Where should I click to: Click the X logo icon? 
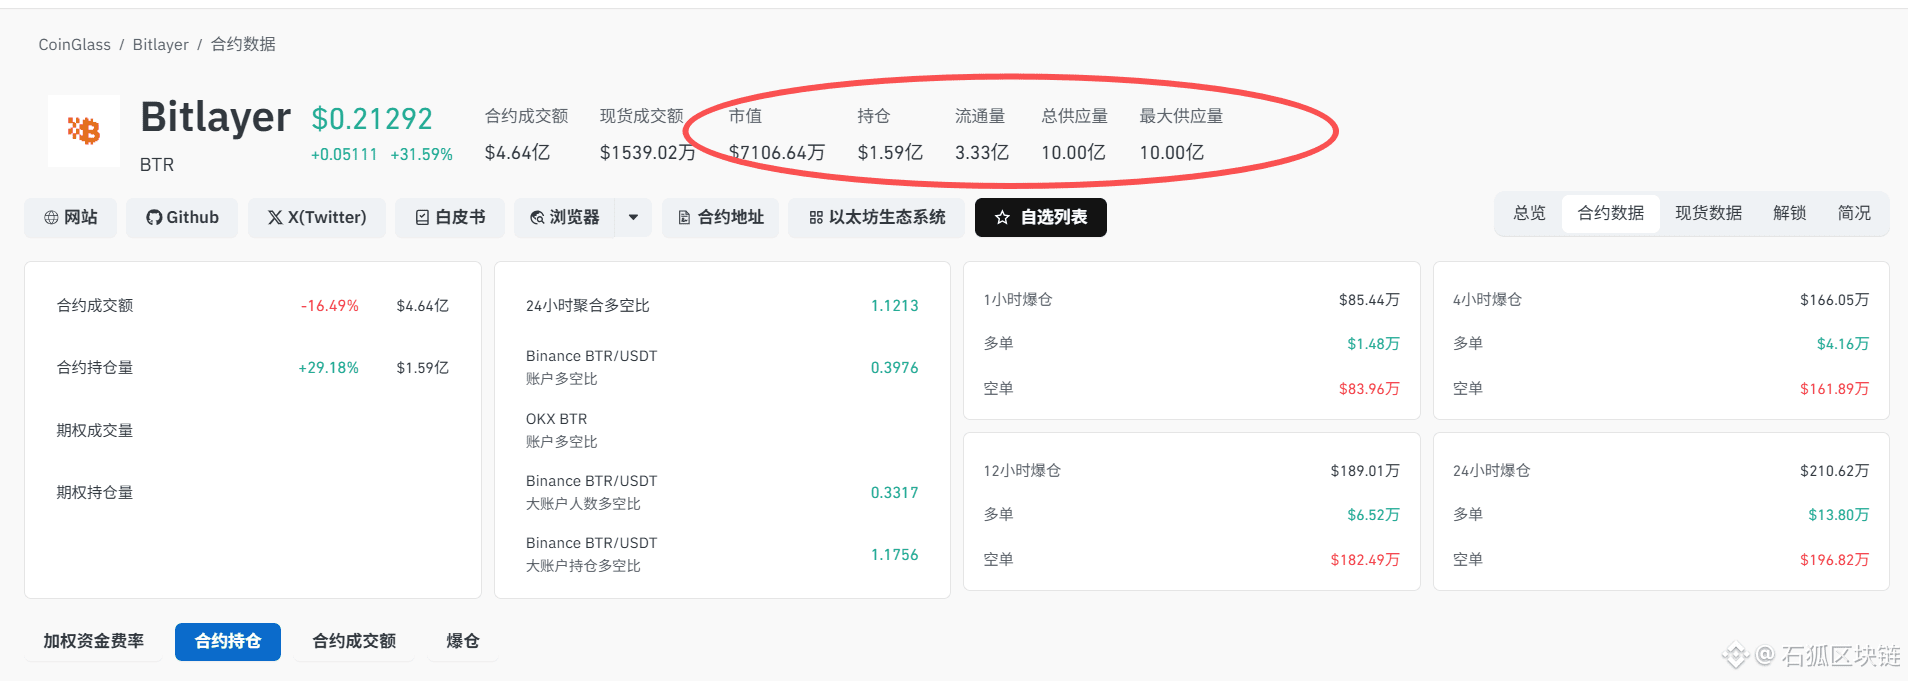click(x=275, y=218)
